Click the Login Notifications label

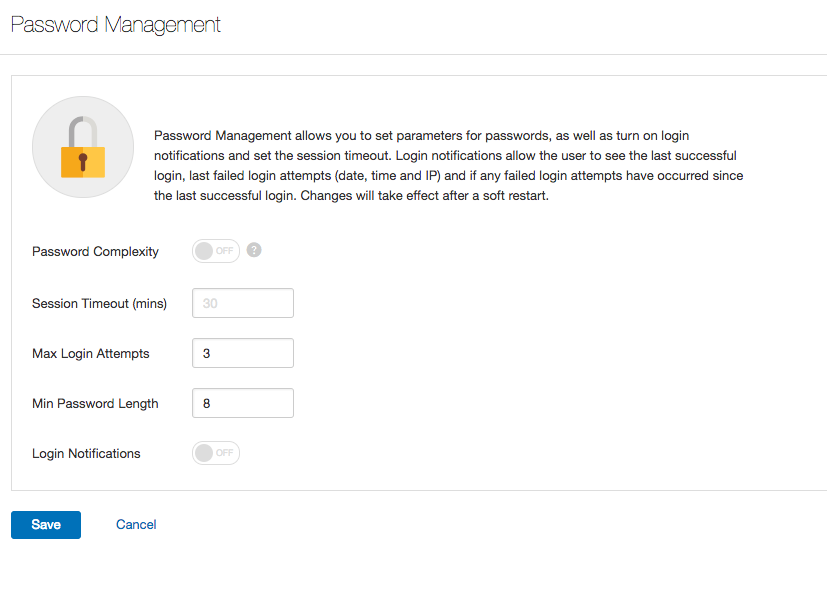pyautogui.click(x=86, y=453)
